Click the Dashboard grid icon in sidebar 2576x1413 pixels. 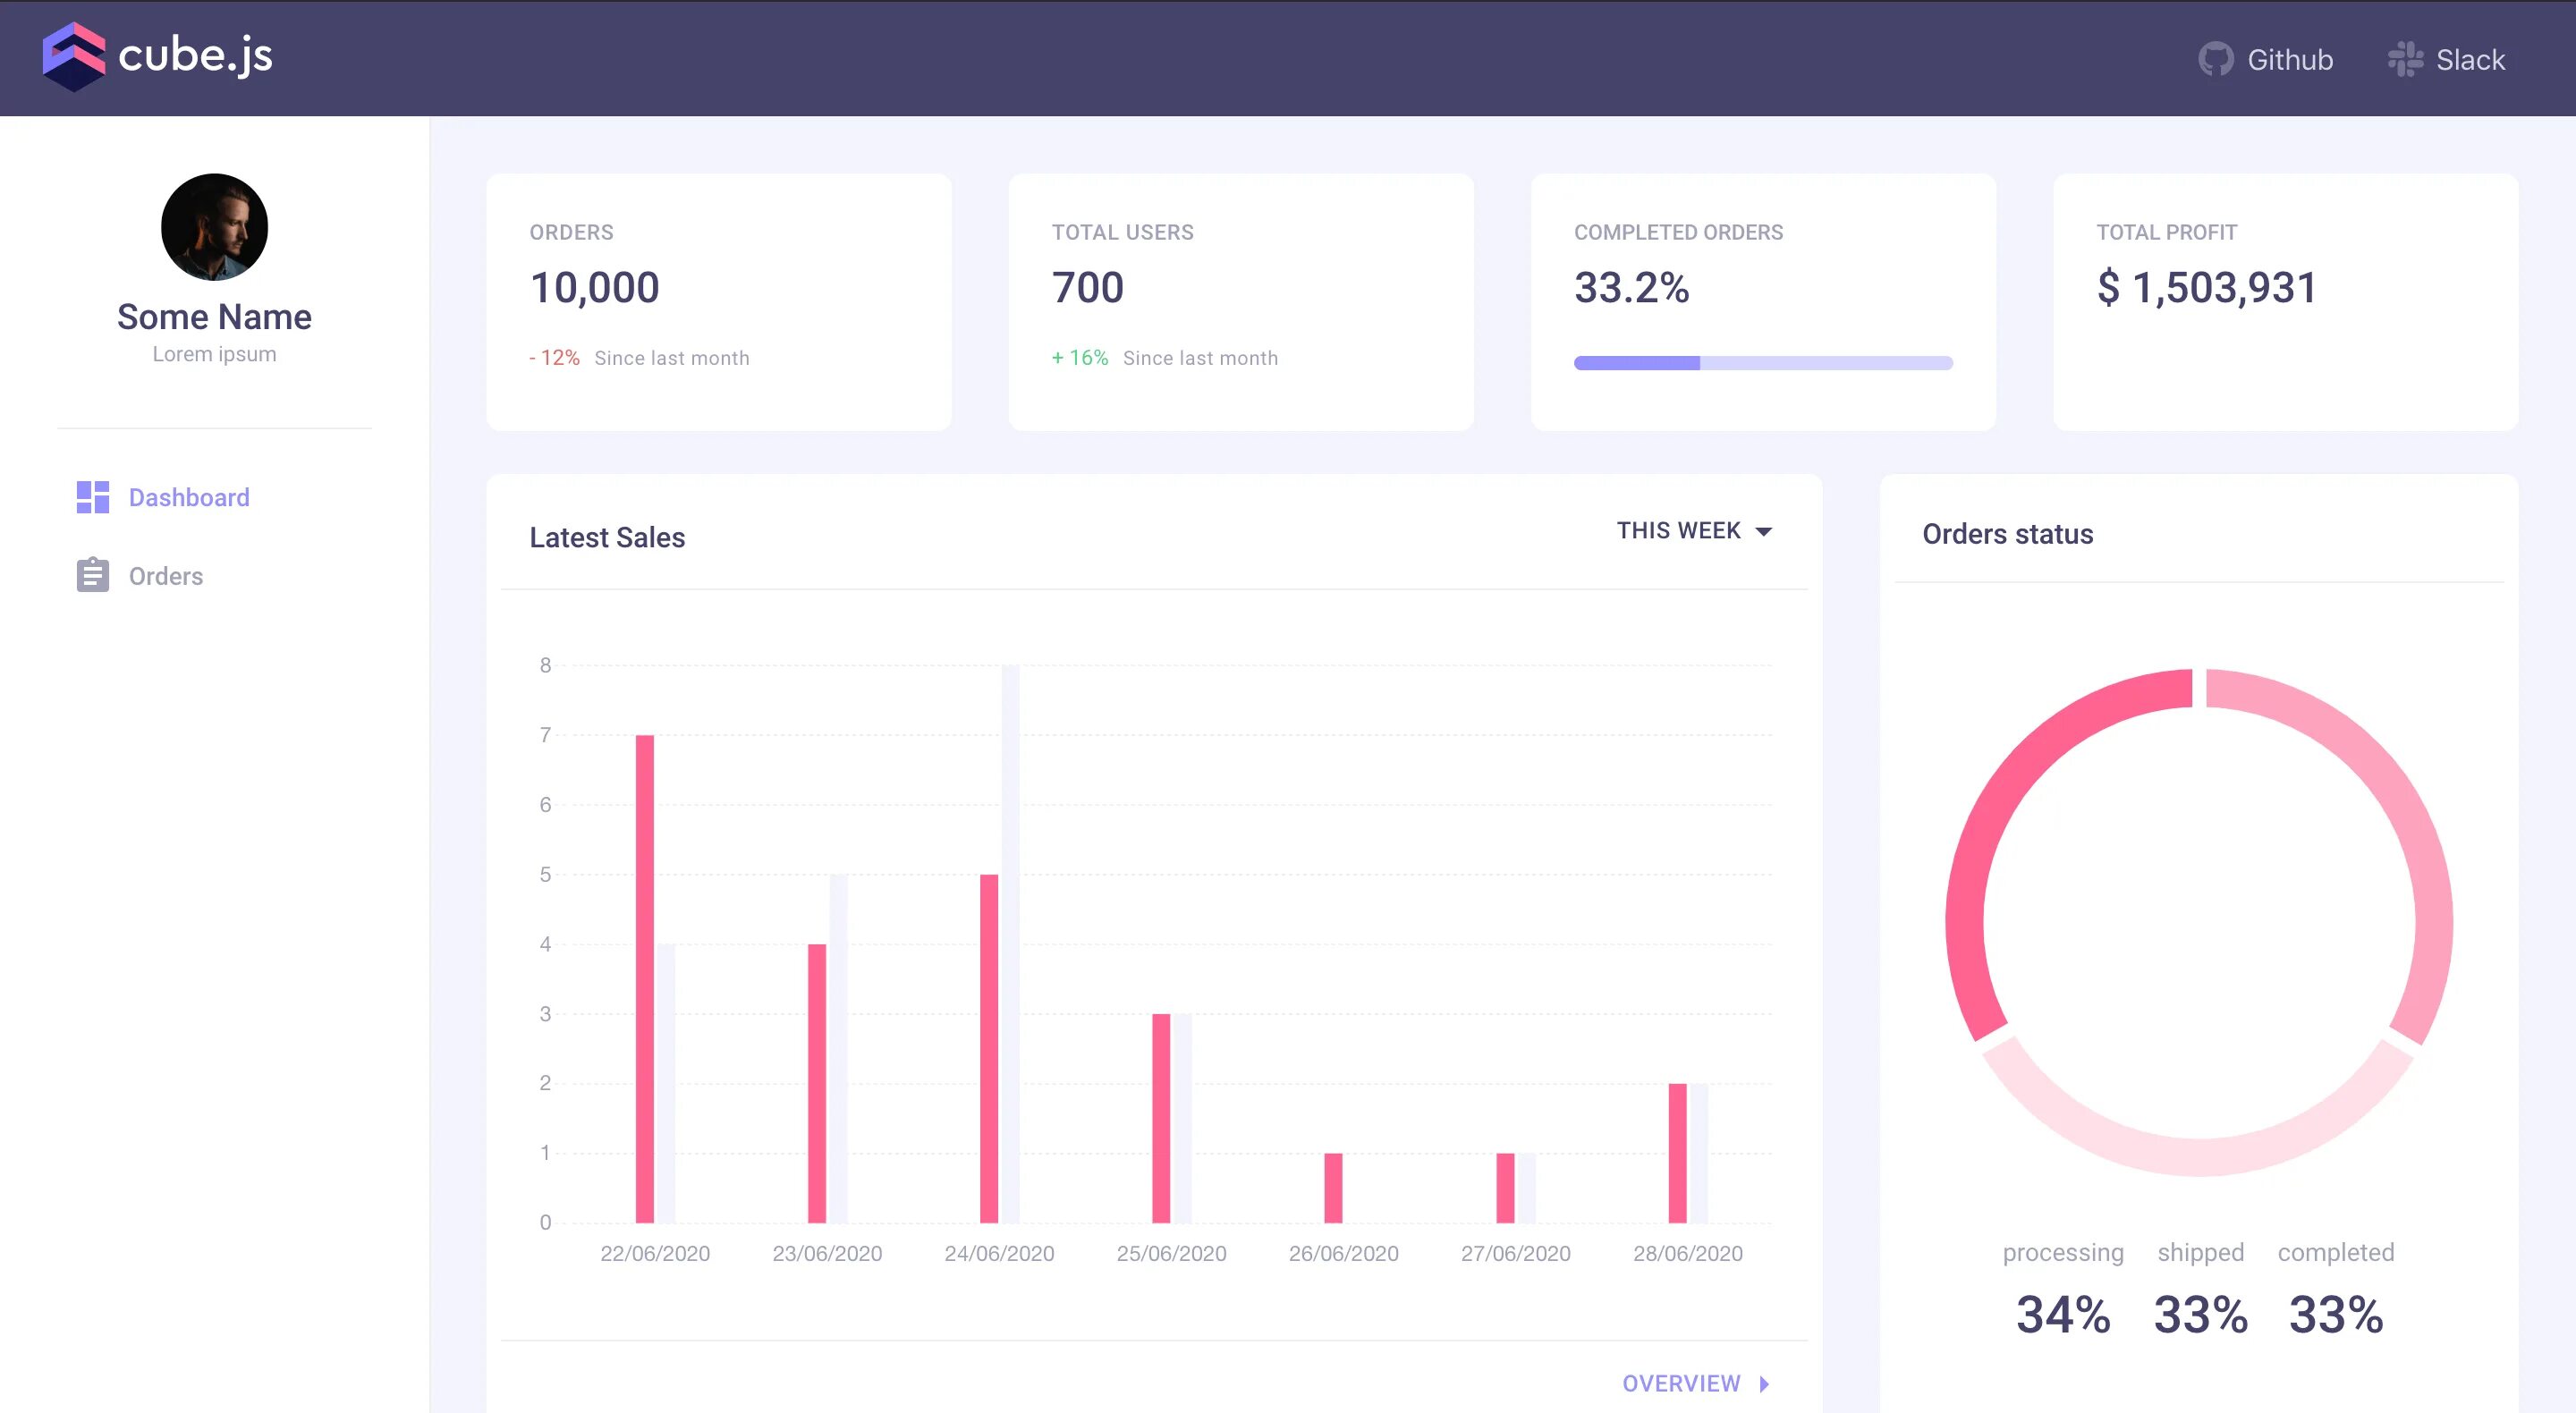93,497
